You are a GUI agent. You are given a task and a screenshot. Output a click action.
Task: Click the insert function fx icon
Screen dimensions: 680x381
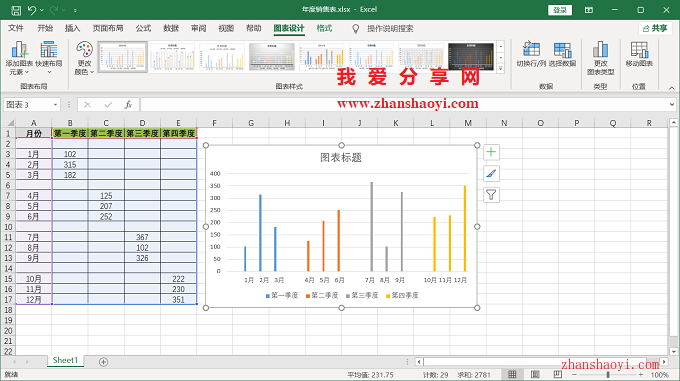click(128, 105)
